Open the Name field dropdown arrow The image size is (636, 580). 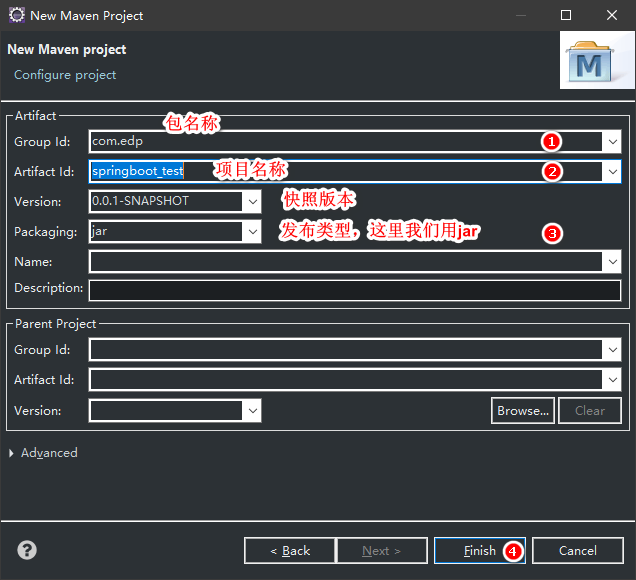coord(612,262)
